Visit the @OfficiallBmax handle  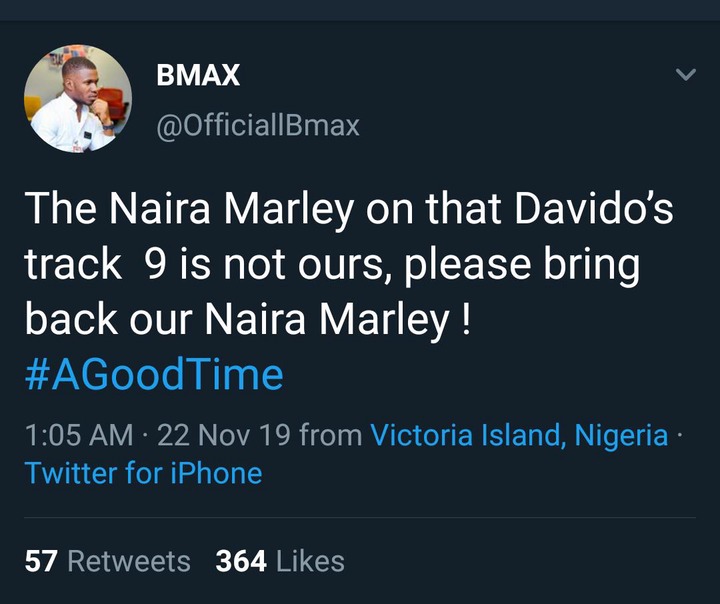pos(258,125)
